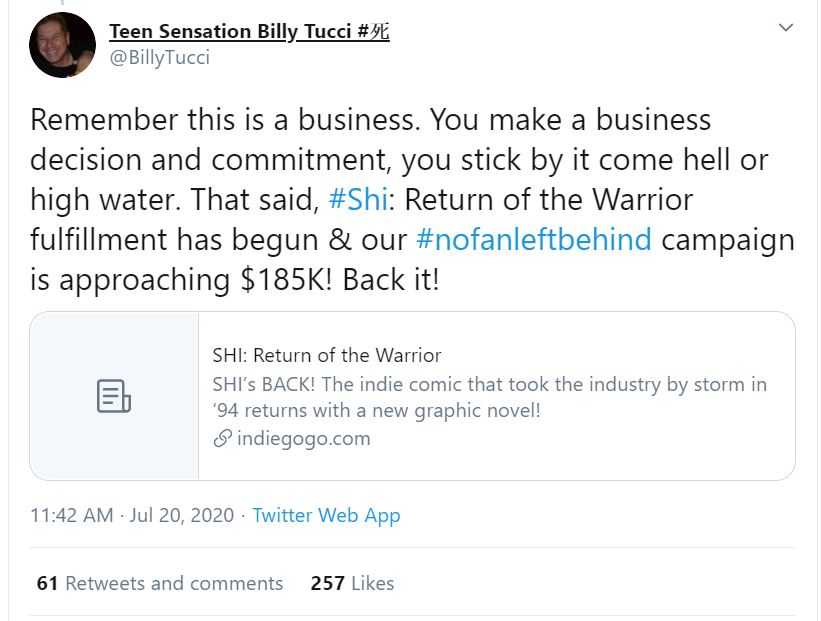821x621 pixels.
Task: Open the Twitter Web App source link
Action: [x=326, y=516]
